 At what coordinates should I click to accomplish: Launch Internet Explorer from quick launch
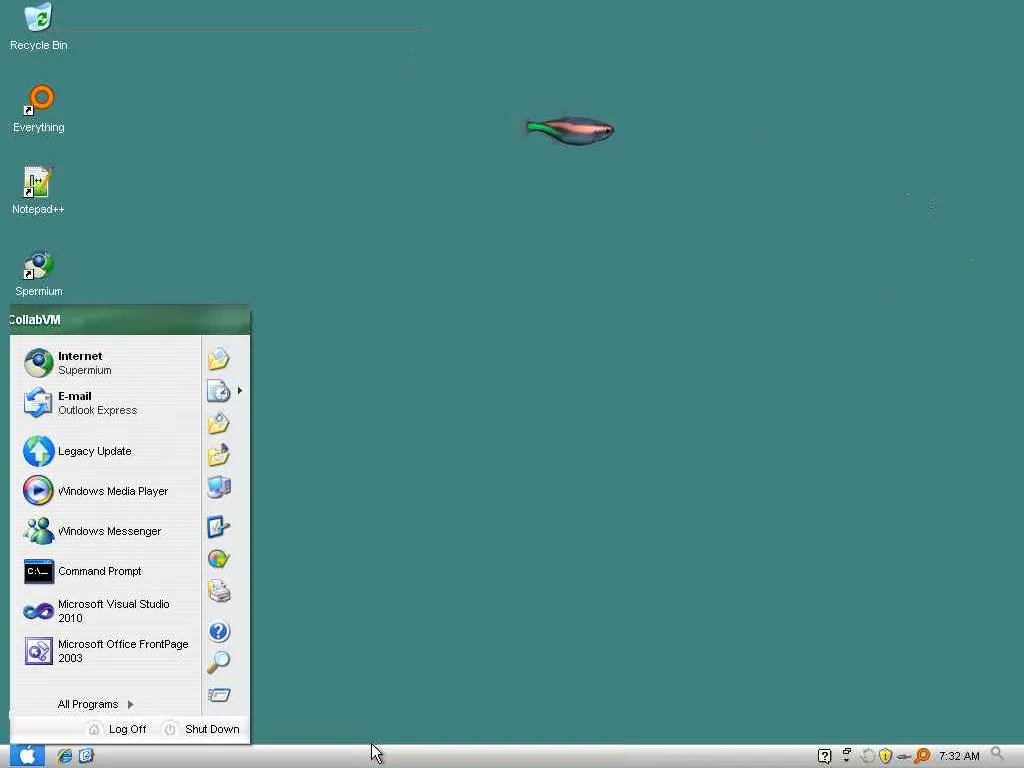[65, 756]
